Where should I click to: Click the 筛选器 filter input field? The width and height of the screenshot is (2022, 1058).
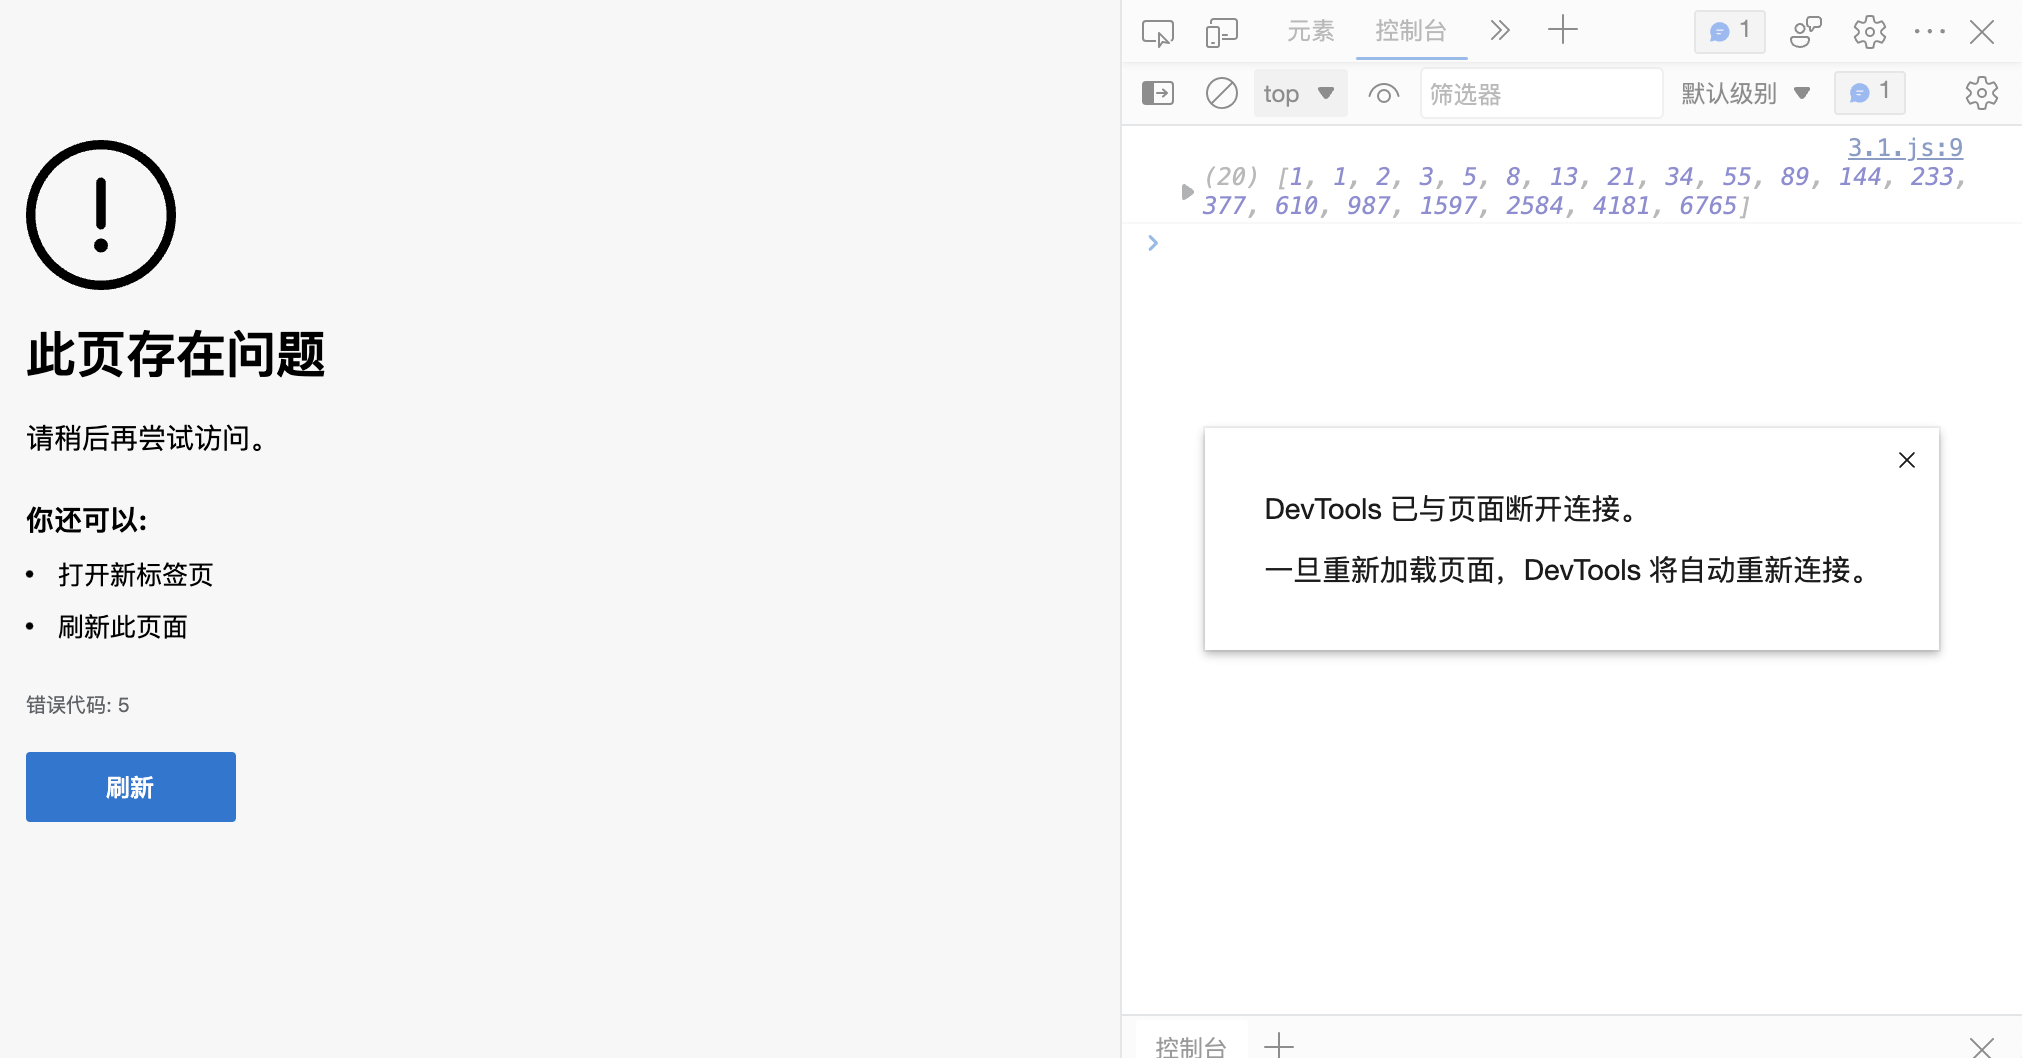pos(1540,94)
